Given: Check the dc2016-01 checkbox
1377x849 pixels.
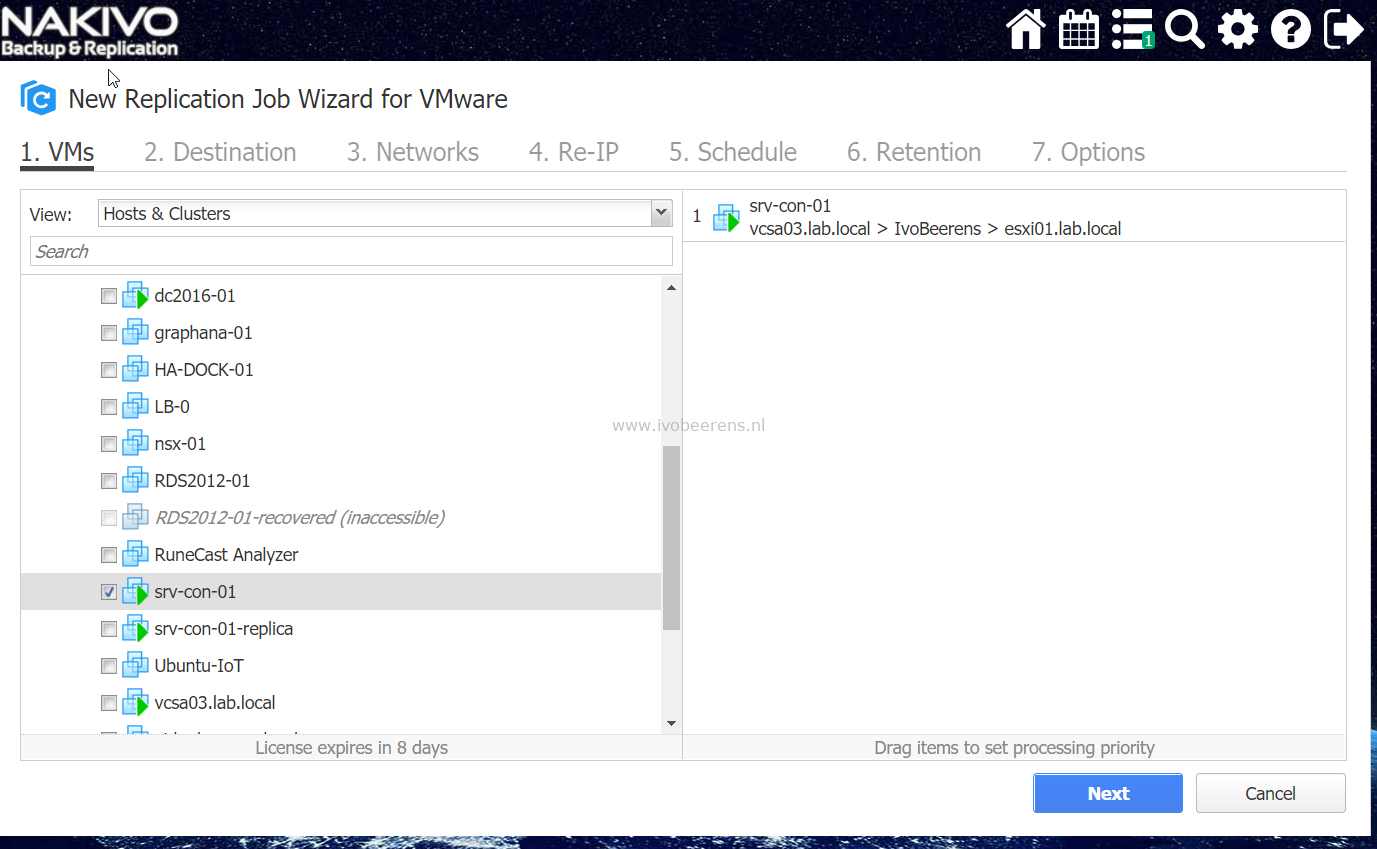Looking at the screenshot, I should [109, 296].
